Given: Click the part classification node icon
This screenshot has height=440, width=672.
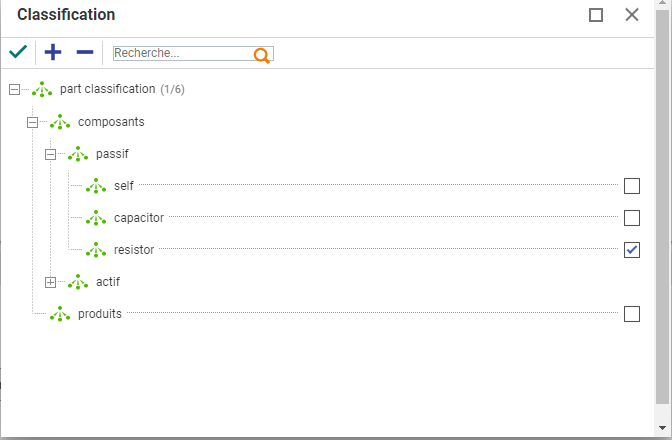Looking at the screenshot, I should [x=42, y=90].
